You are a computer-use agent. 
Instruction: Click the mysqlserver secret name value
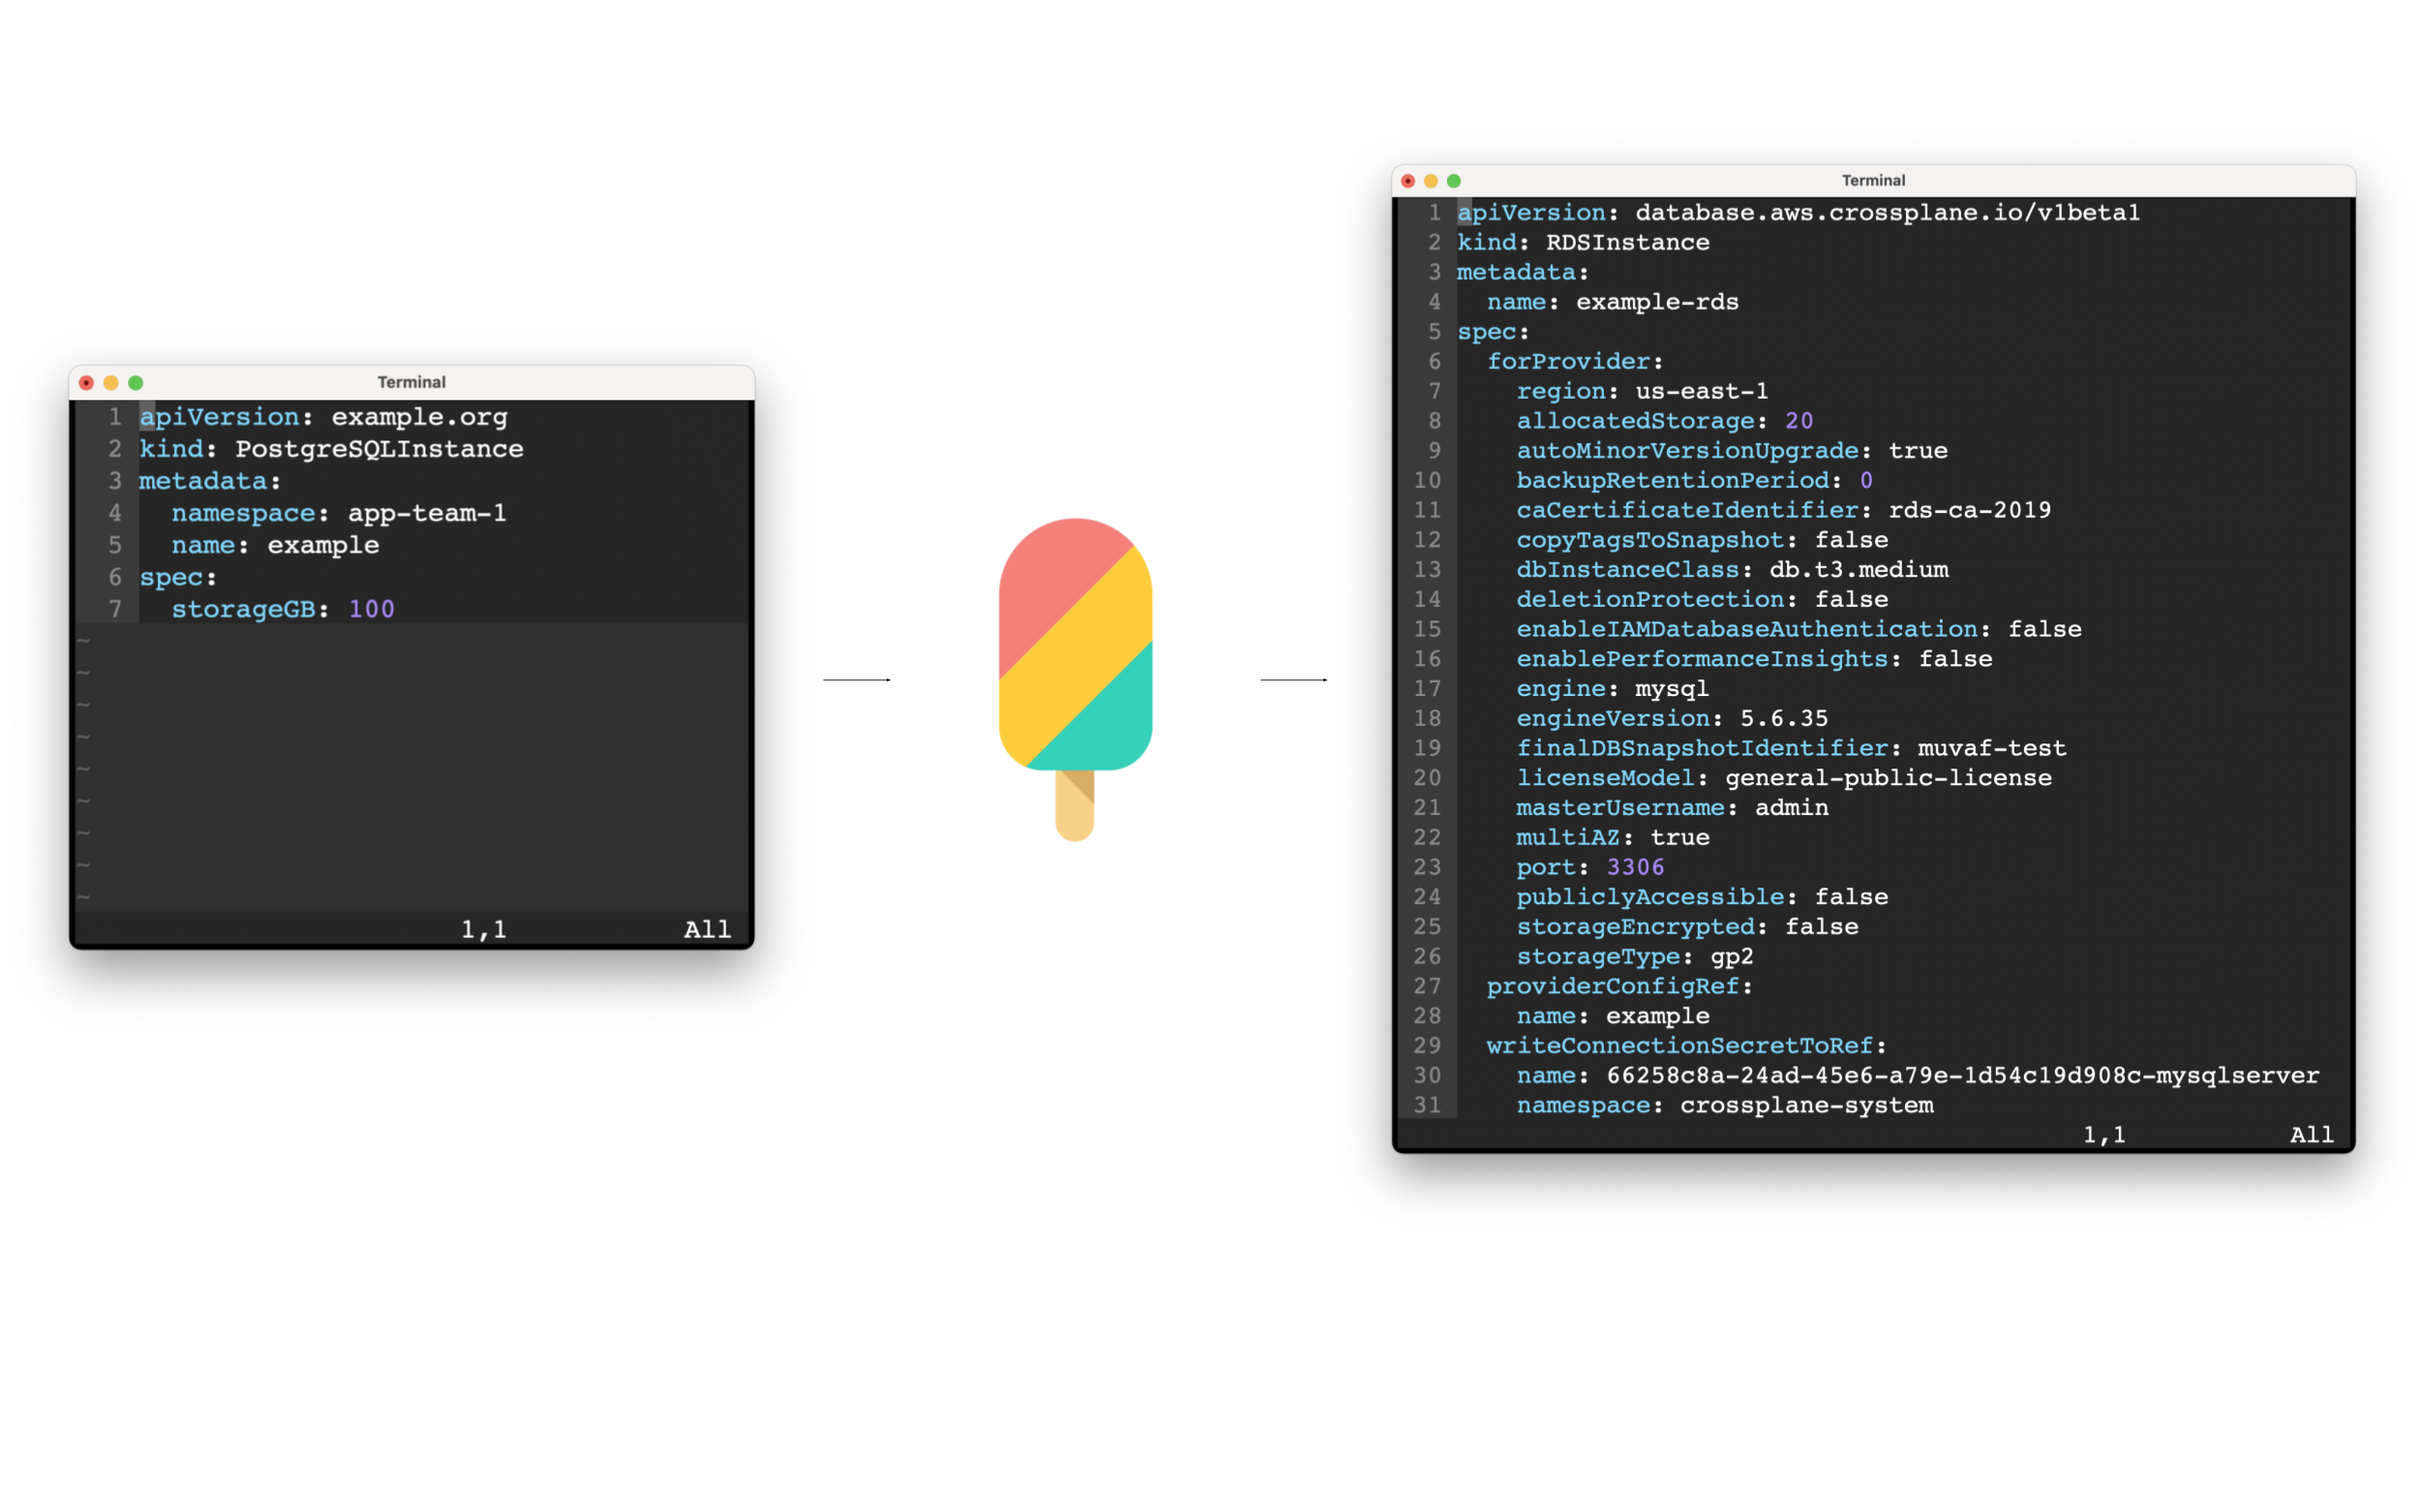tap(1962, 1076)
